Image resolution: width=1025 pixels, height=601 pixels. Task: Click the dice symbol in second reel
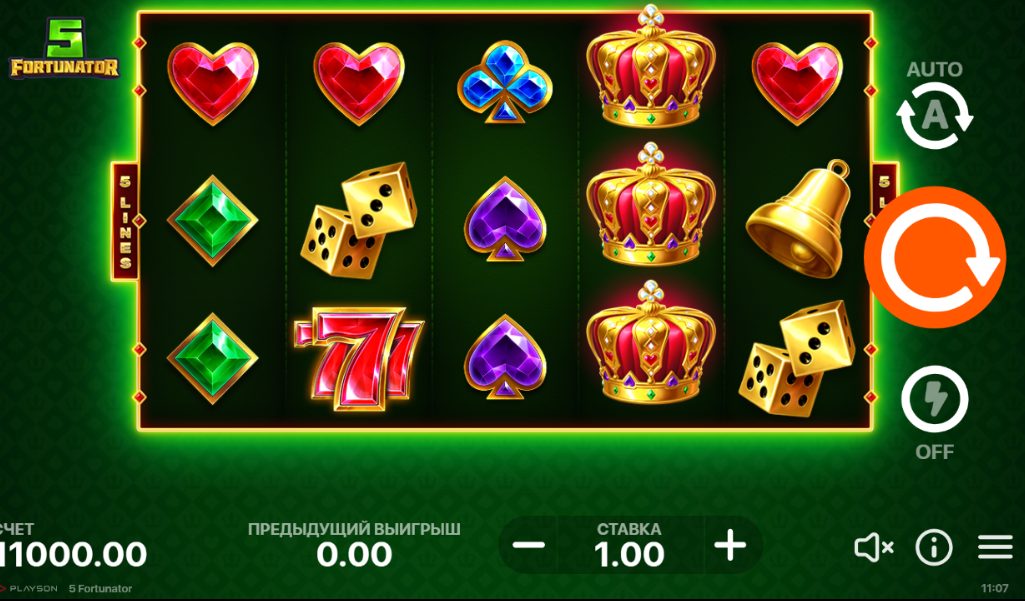pos(359,220)
